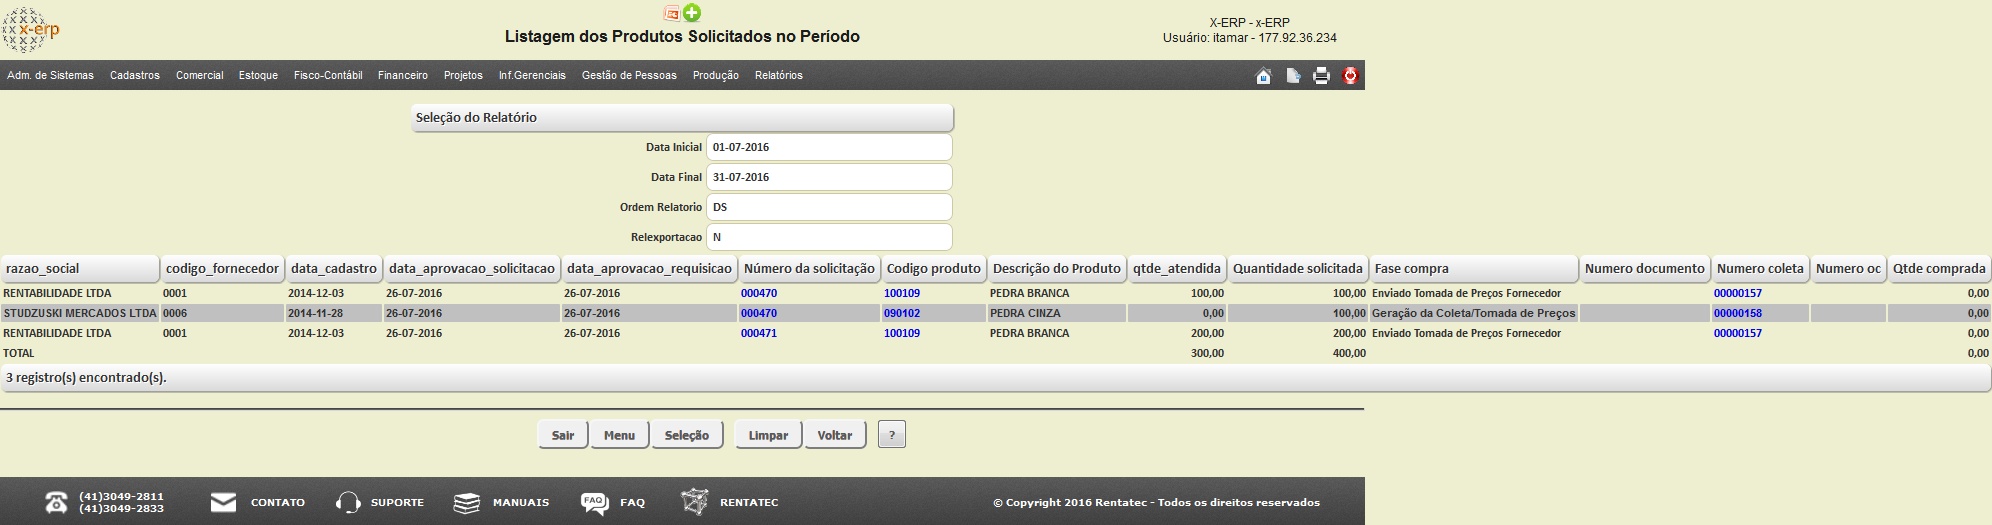
Task: Click the Ordem Relatorio field
Action: tap(829, 207)
